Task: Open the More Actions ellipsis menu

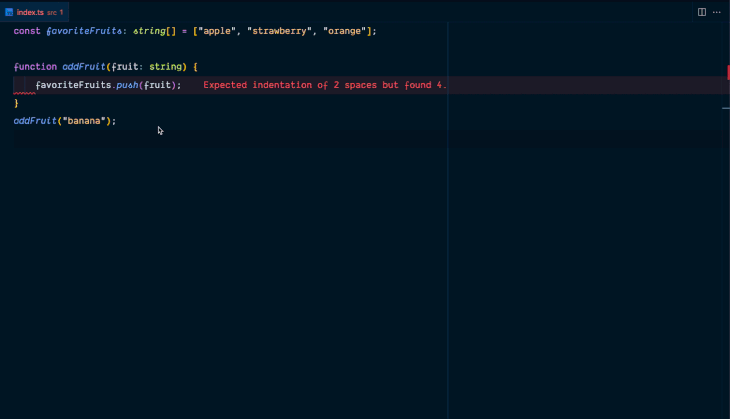Action: (x=716, y=12)
